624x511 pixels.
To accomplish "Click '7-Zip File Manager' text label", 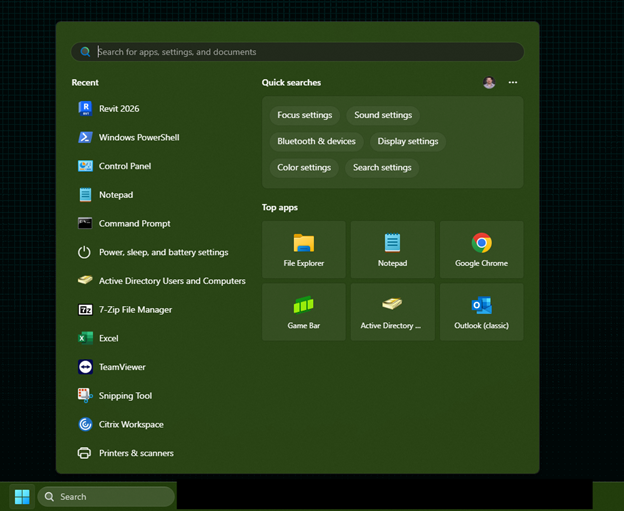I will point(135,310).
